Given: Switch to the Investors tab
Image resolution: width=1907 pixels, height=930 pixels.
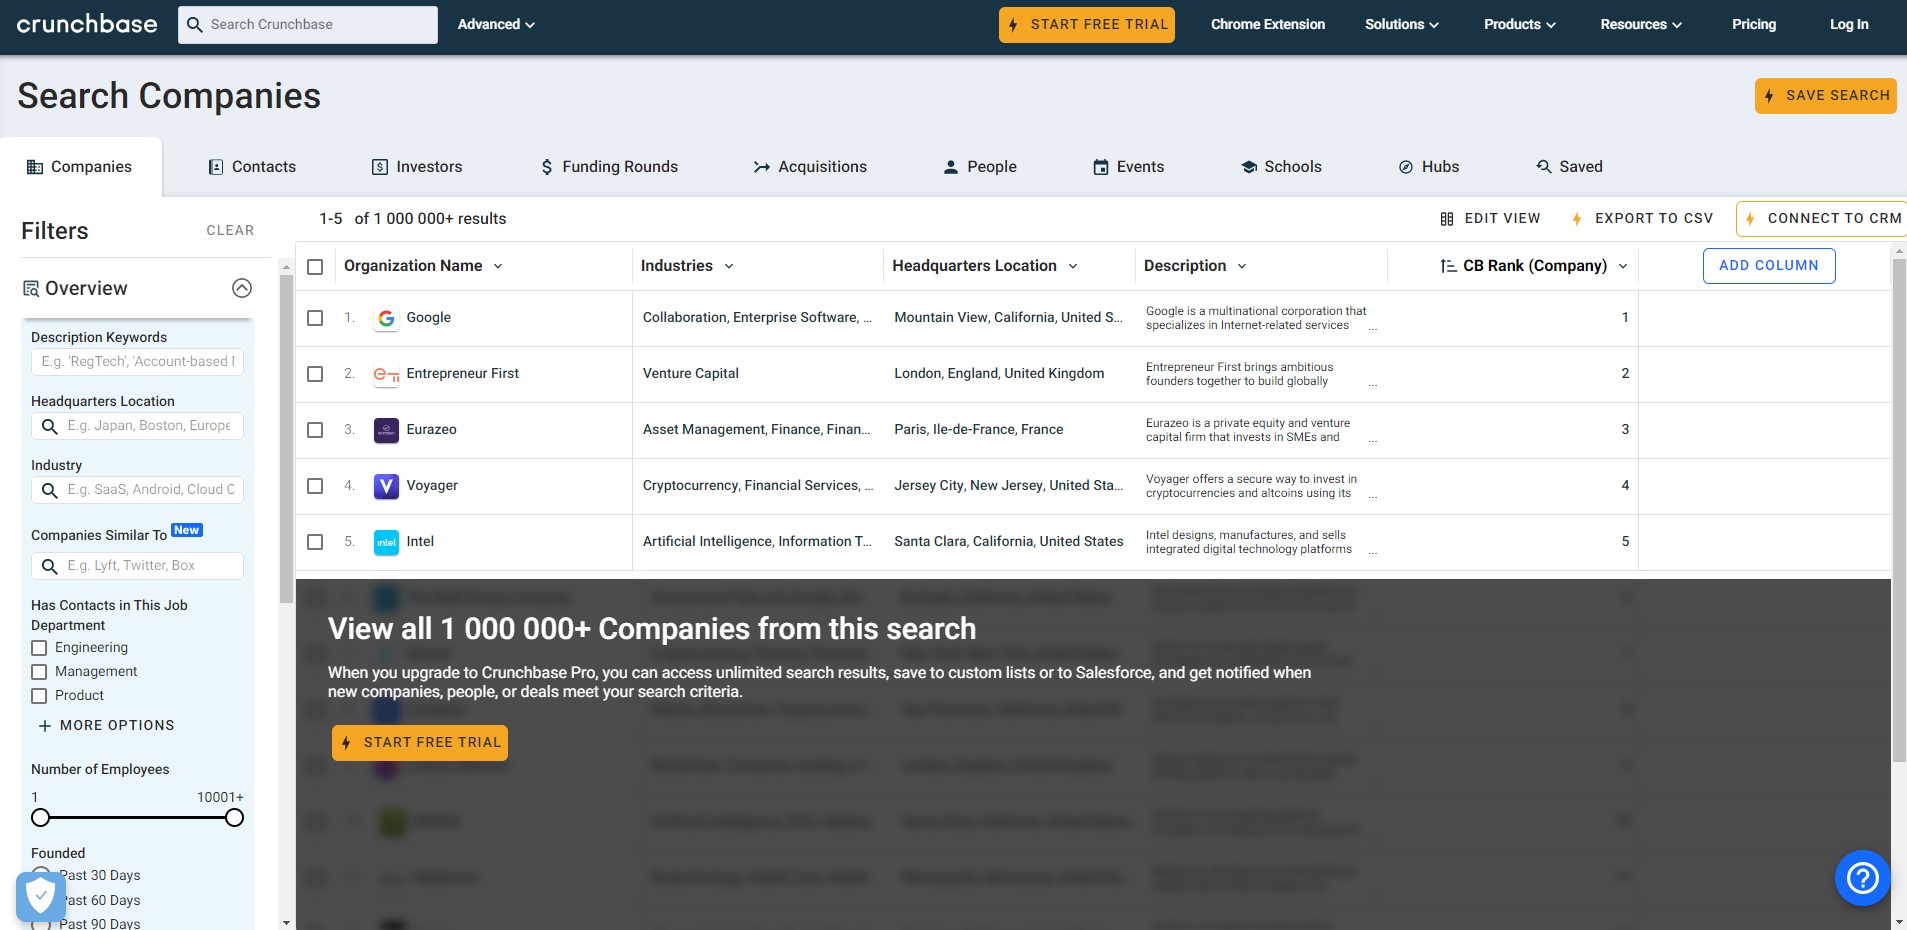Looking at the screenshot, I should [417, 167].
